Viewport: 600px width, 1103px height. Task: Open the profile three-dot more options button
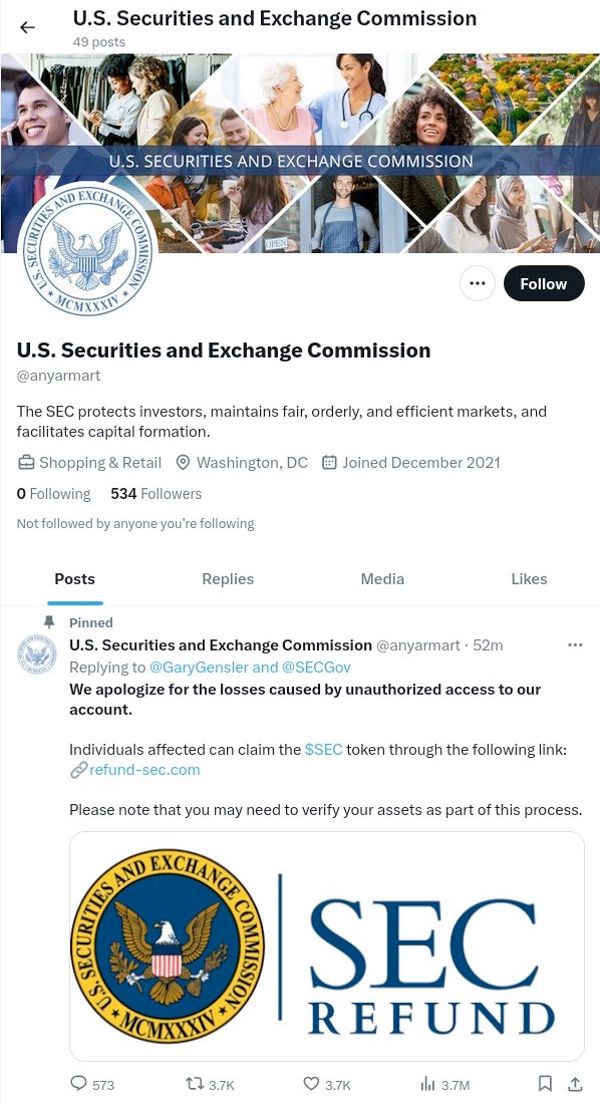477,284
